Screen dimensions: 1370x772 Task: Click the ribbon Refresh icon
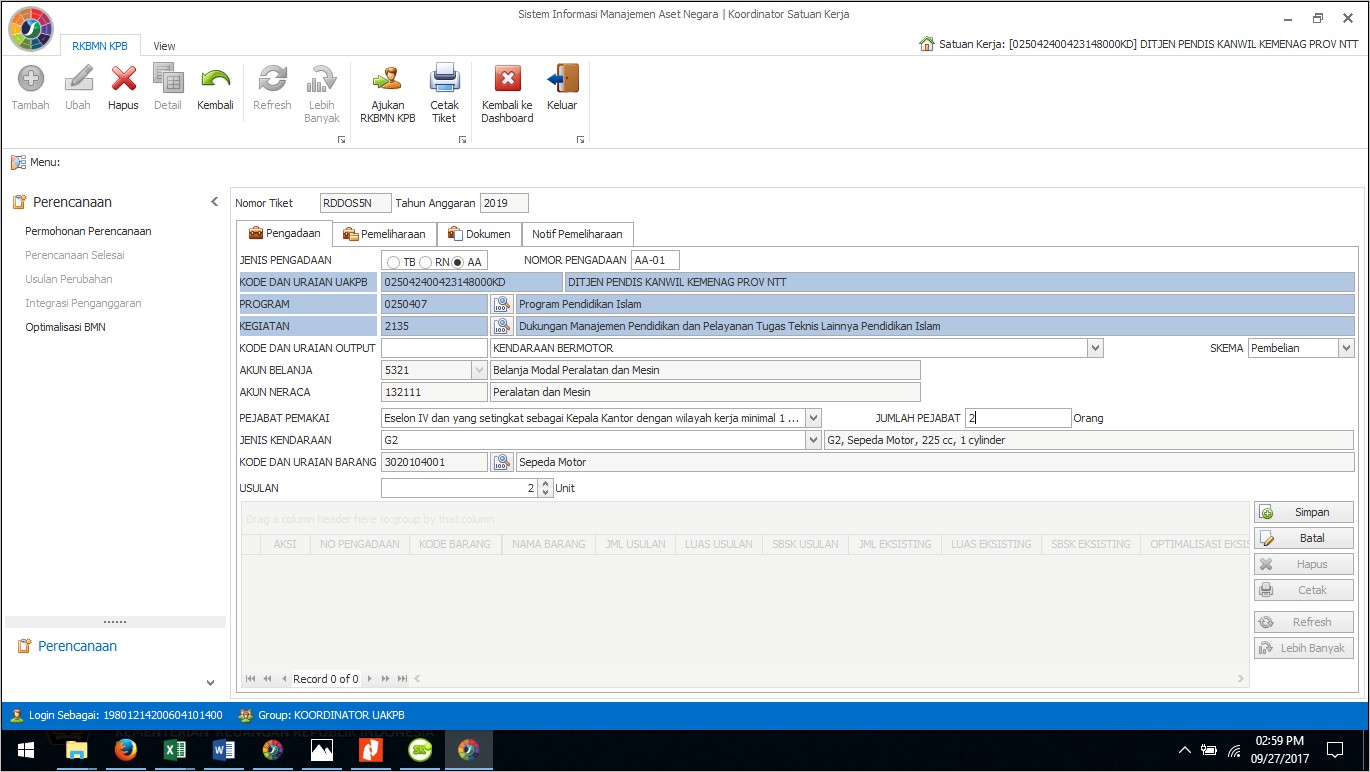tap(272, 79)
